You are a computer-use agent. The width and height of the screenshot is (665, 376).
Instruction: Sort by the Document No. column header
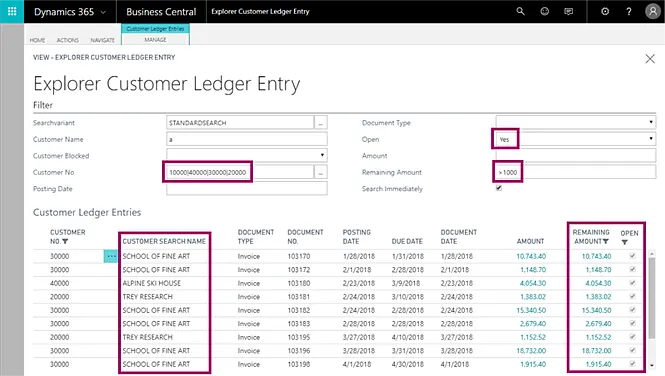pyautogui.click(x=305, y=237)
